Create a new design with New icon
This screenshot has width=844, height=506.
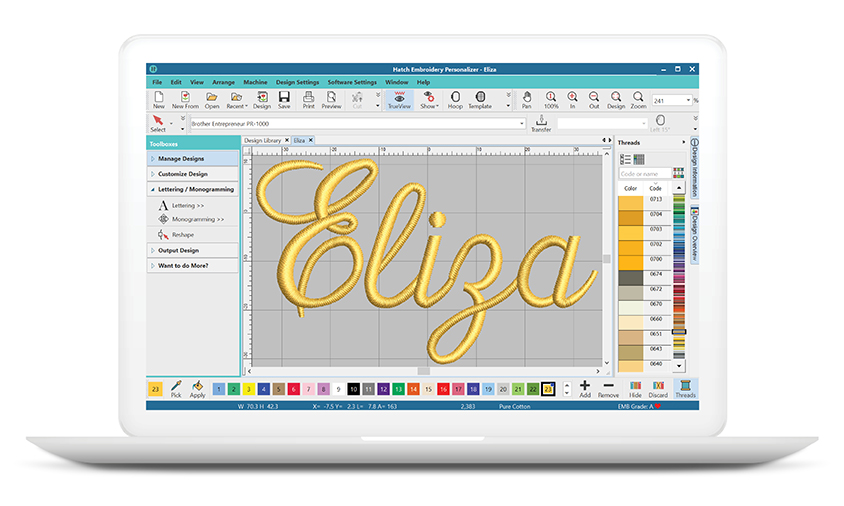pyautogui.click(x=159, y=100)
